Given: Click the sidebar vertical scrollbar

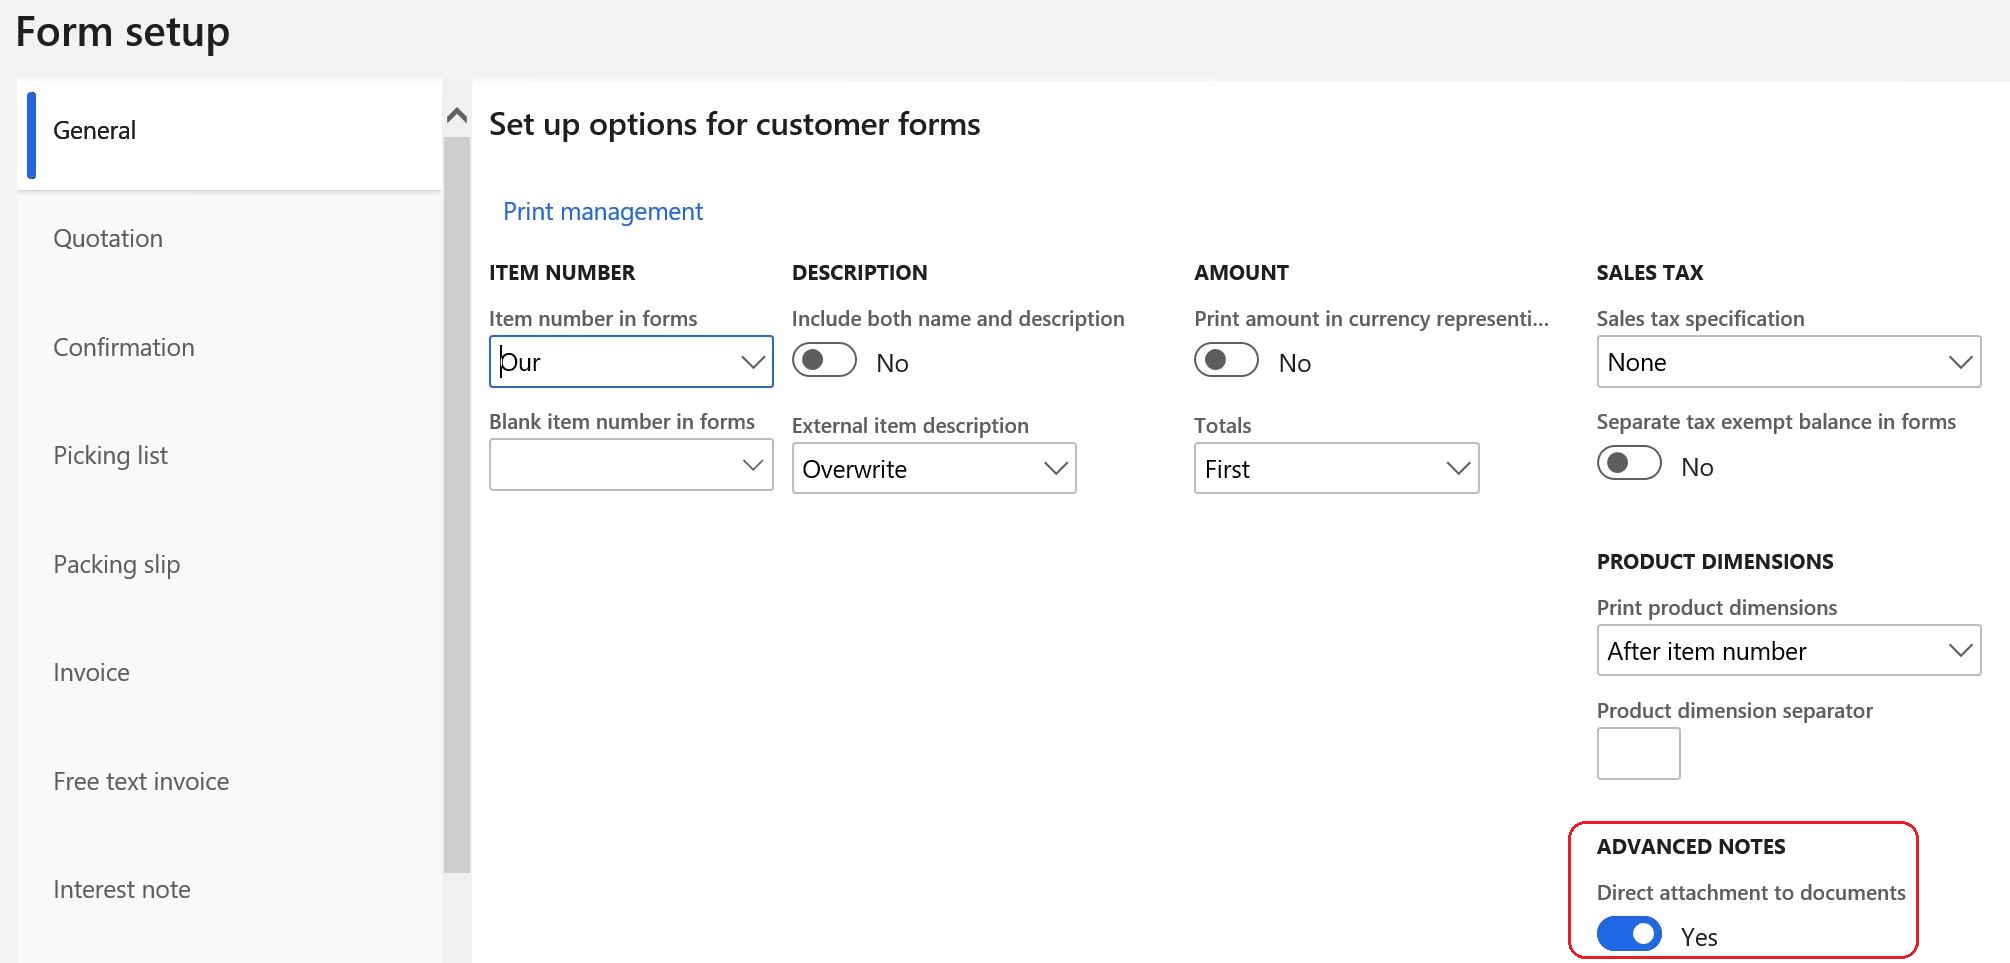Looking at the screenshot, I should pyautogui.click(x=457, y=505).
